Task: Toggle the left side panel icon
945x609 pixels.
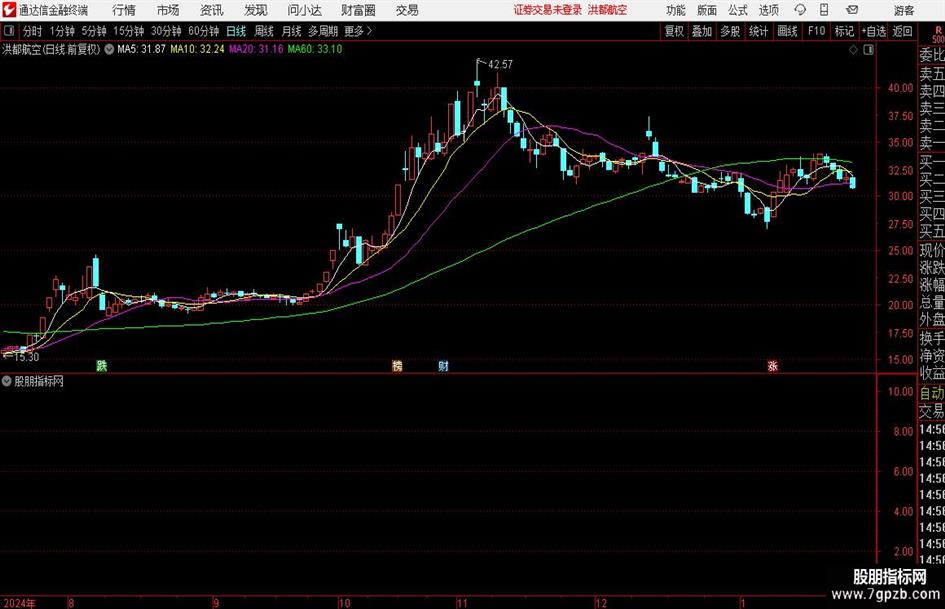Action: tap(8, 31)
